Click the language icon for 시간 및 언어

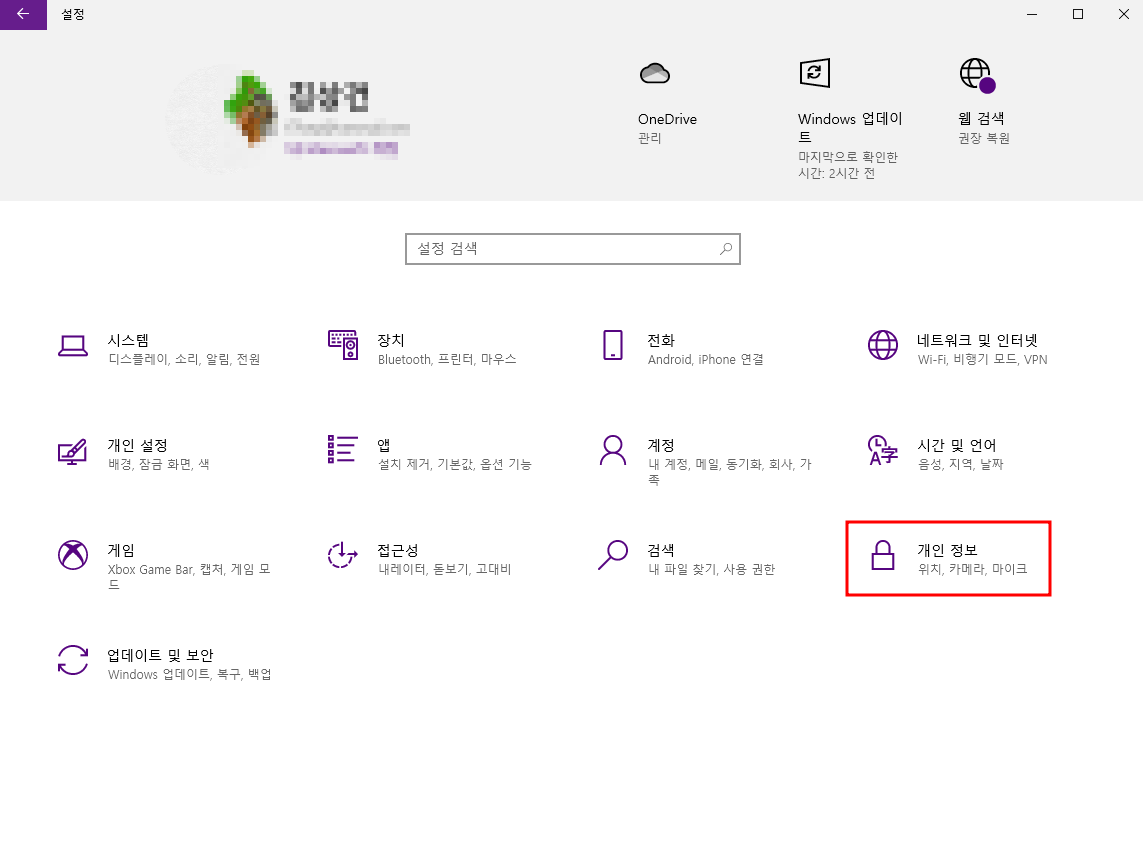coord(883,450)
